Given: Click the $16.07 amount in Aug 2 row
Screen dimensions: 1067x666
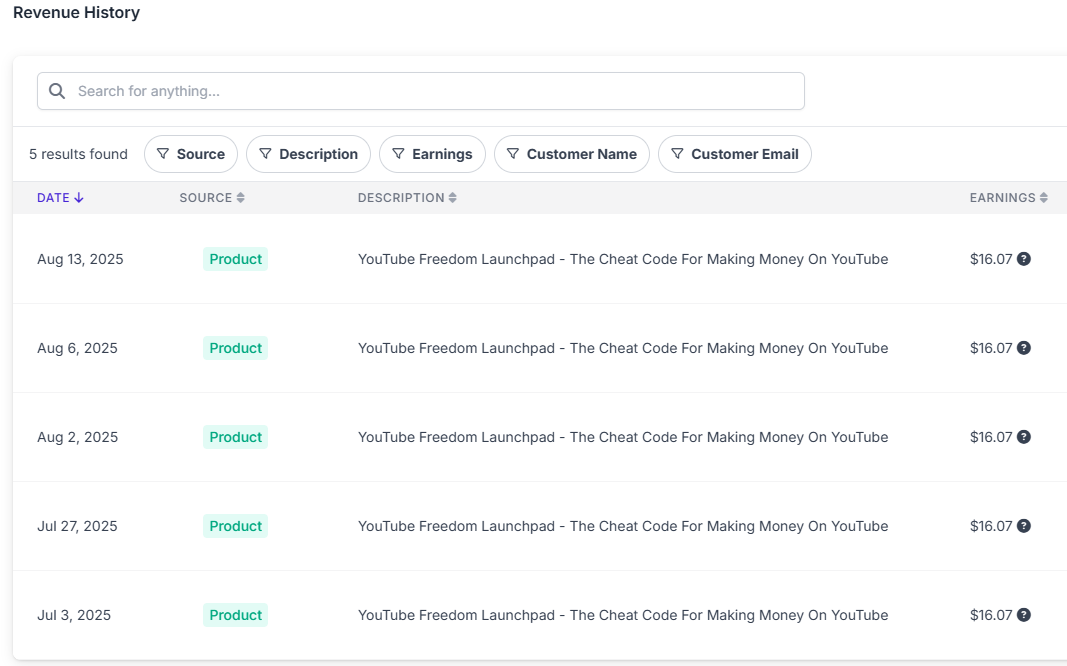Looking at the screenshot, I should click(x=991, y=437).
